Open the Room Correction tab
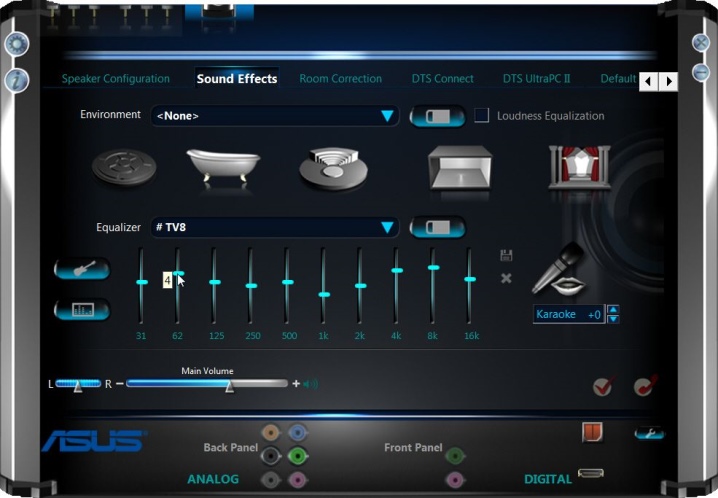This screenshot has height=498, width=718. 341,79
